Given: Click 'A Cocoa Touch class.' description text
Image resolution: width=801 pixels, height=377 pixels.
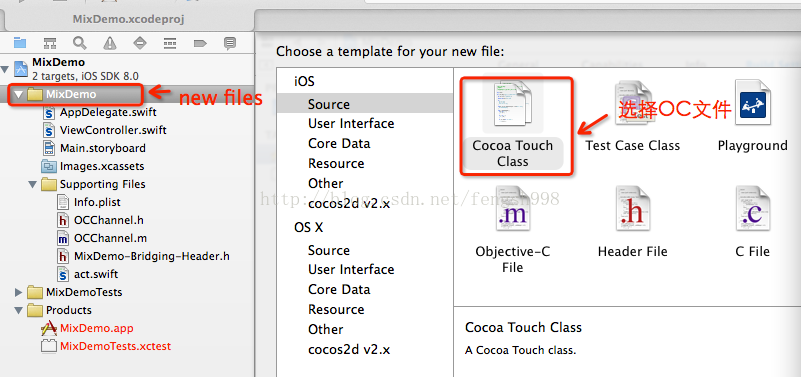Looking at the screenshot, I should click(521, 351).
